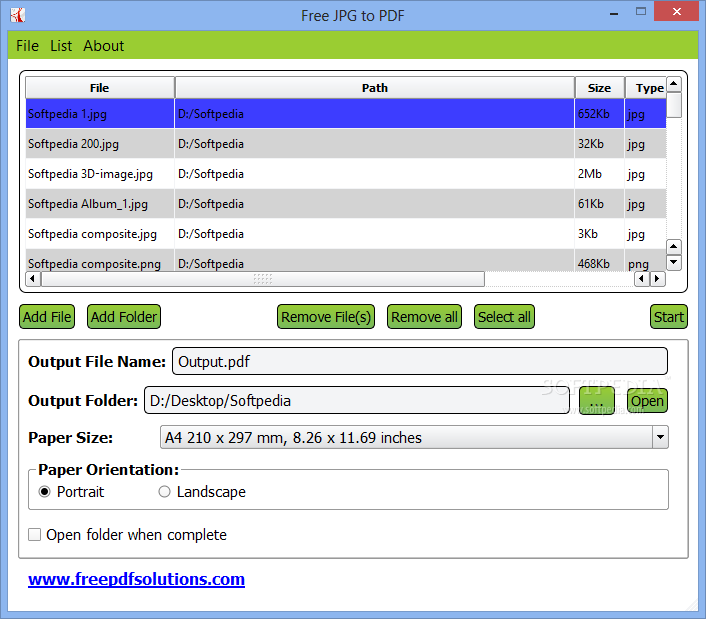Click the 468Kb size cell
This screenshot has height=619, width=706.
pos(599,261)
